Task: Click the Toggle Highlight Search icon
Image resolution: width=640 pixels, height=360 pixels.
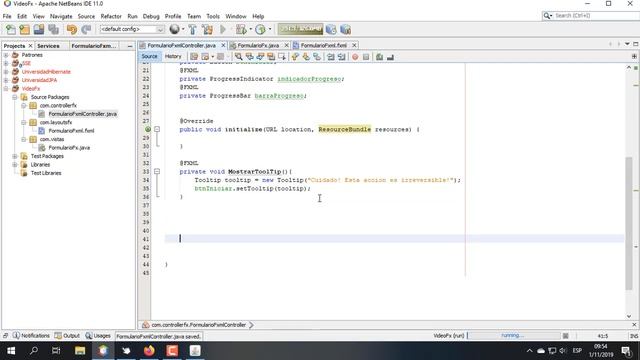Action: [x=271, y=57]
